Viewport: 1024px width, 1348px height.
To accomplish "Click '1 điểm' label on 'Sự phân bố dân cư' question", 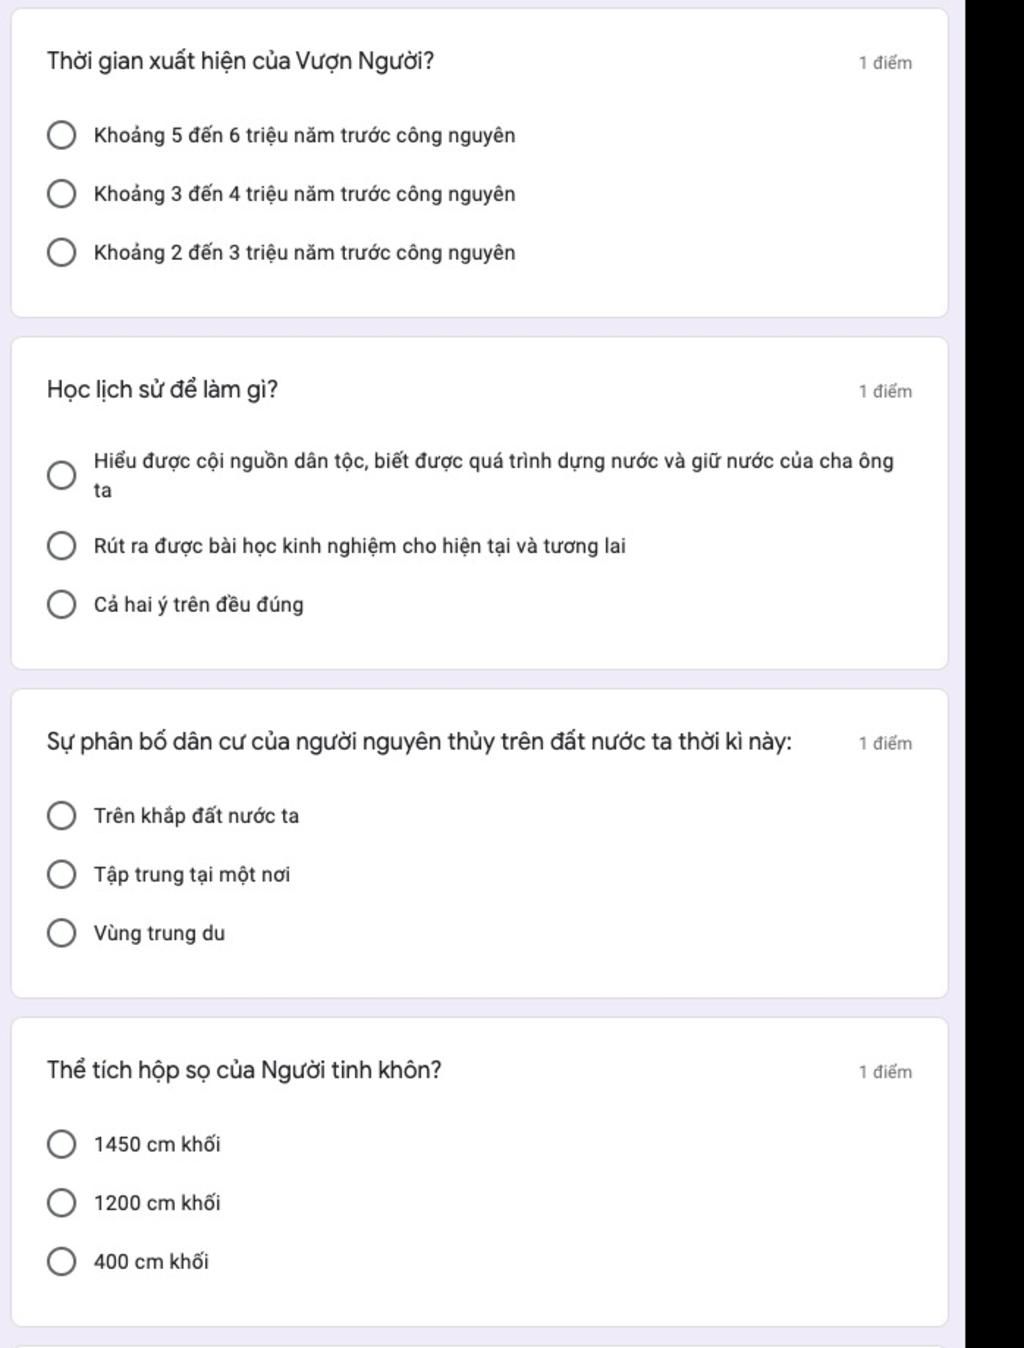I will click(x=885, y=743).
